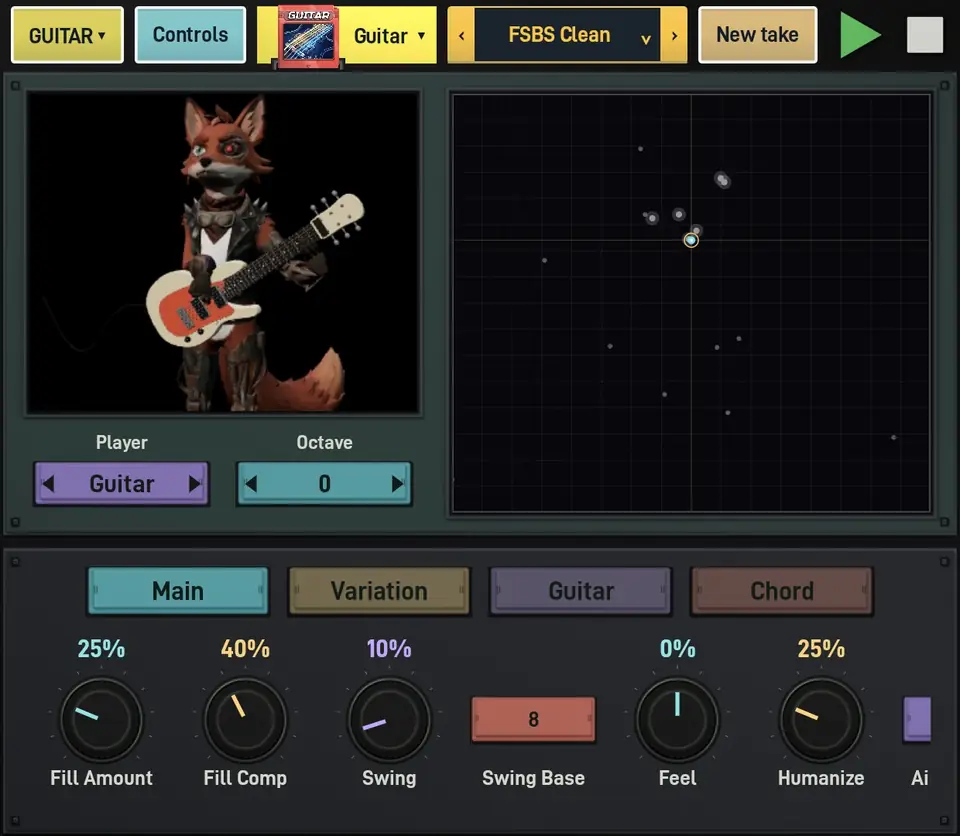Click the Feel 0% value
The width and height of the screenshot is (960, 836).
coord(677,649)
